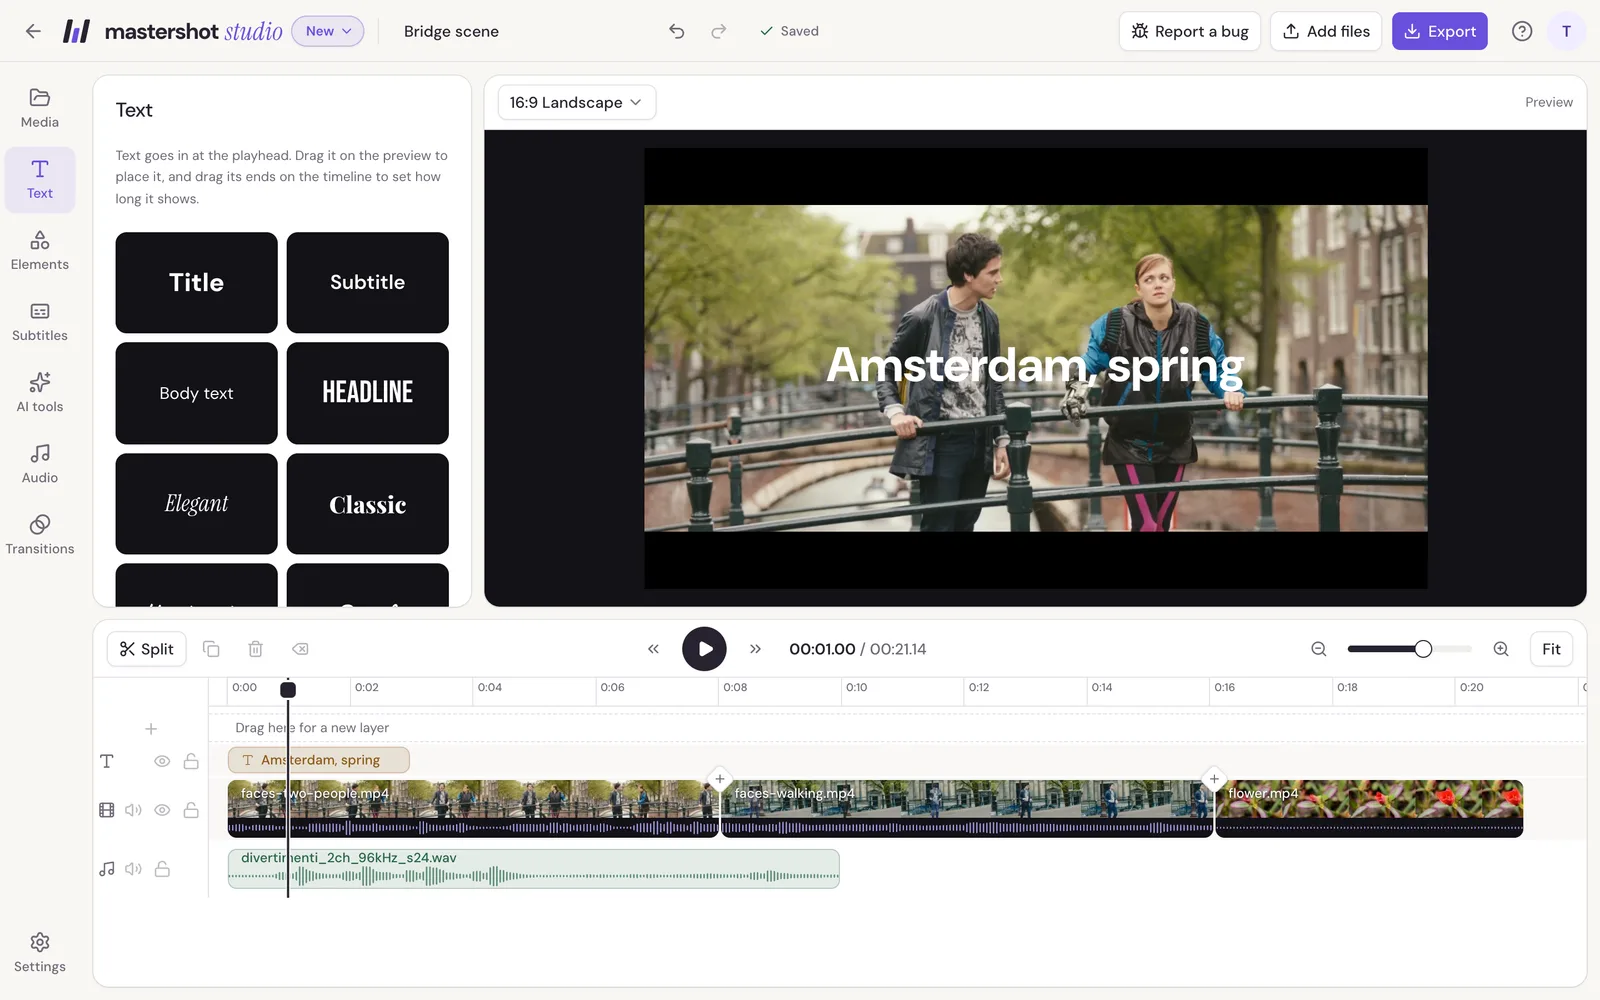Viewport: 1600px width, 1000px height.
Task: Skip backward with rewind arrows
Action: click(653, 649)
